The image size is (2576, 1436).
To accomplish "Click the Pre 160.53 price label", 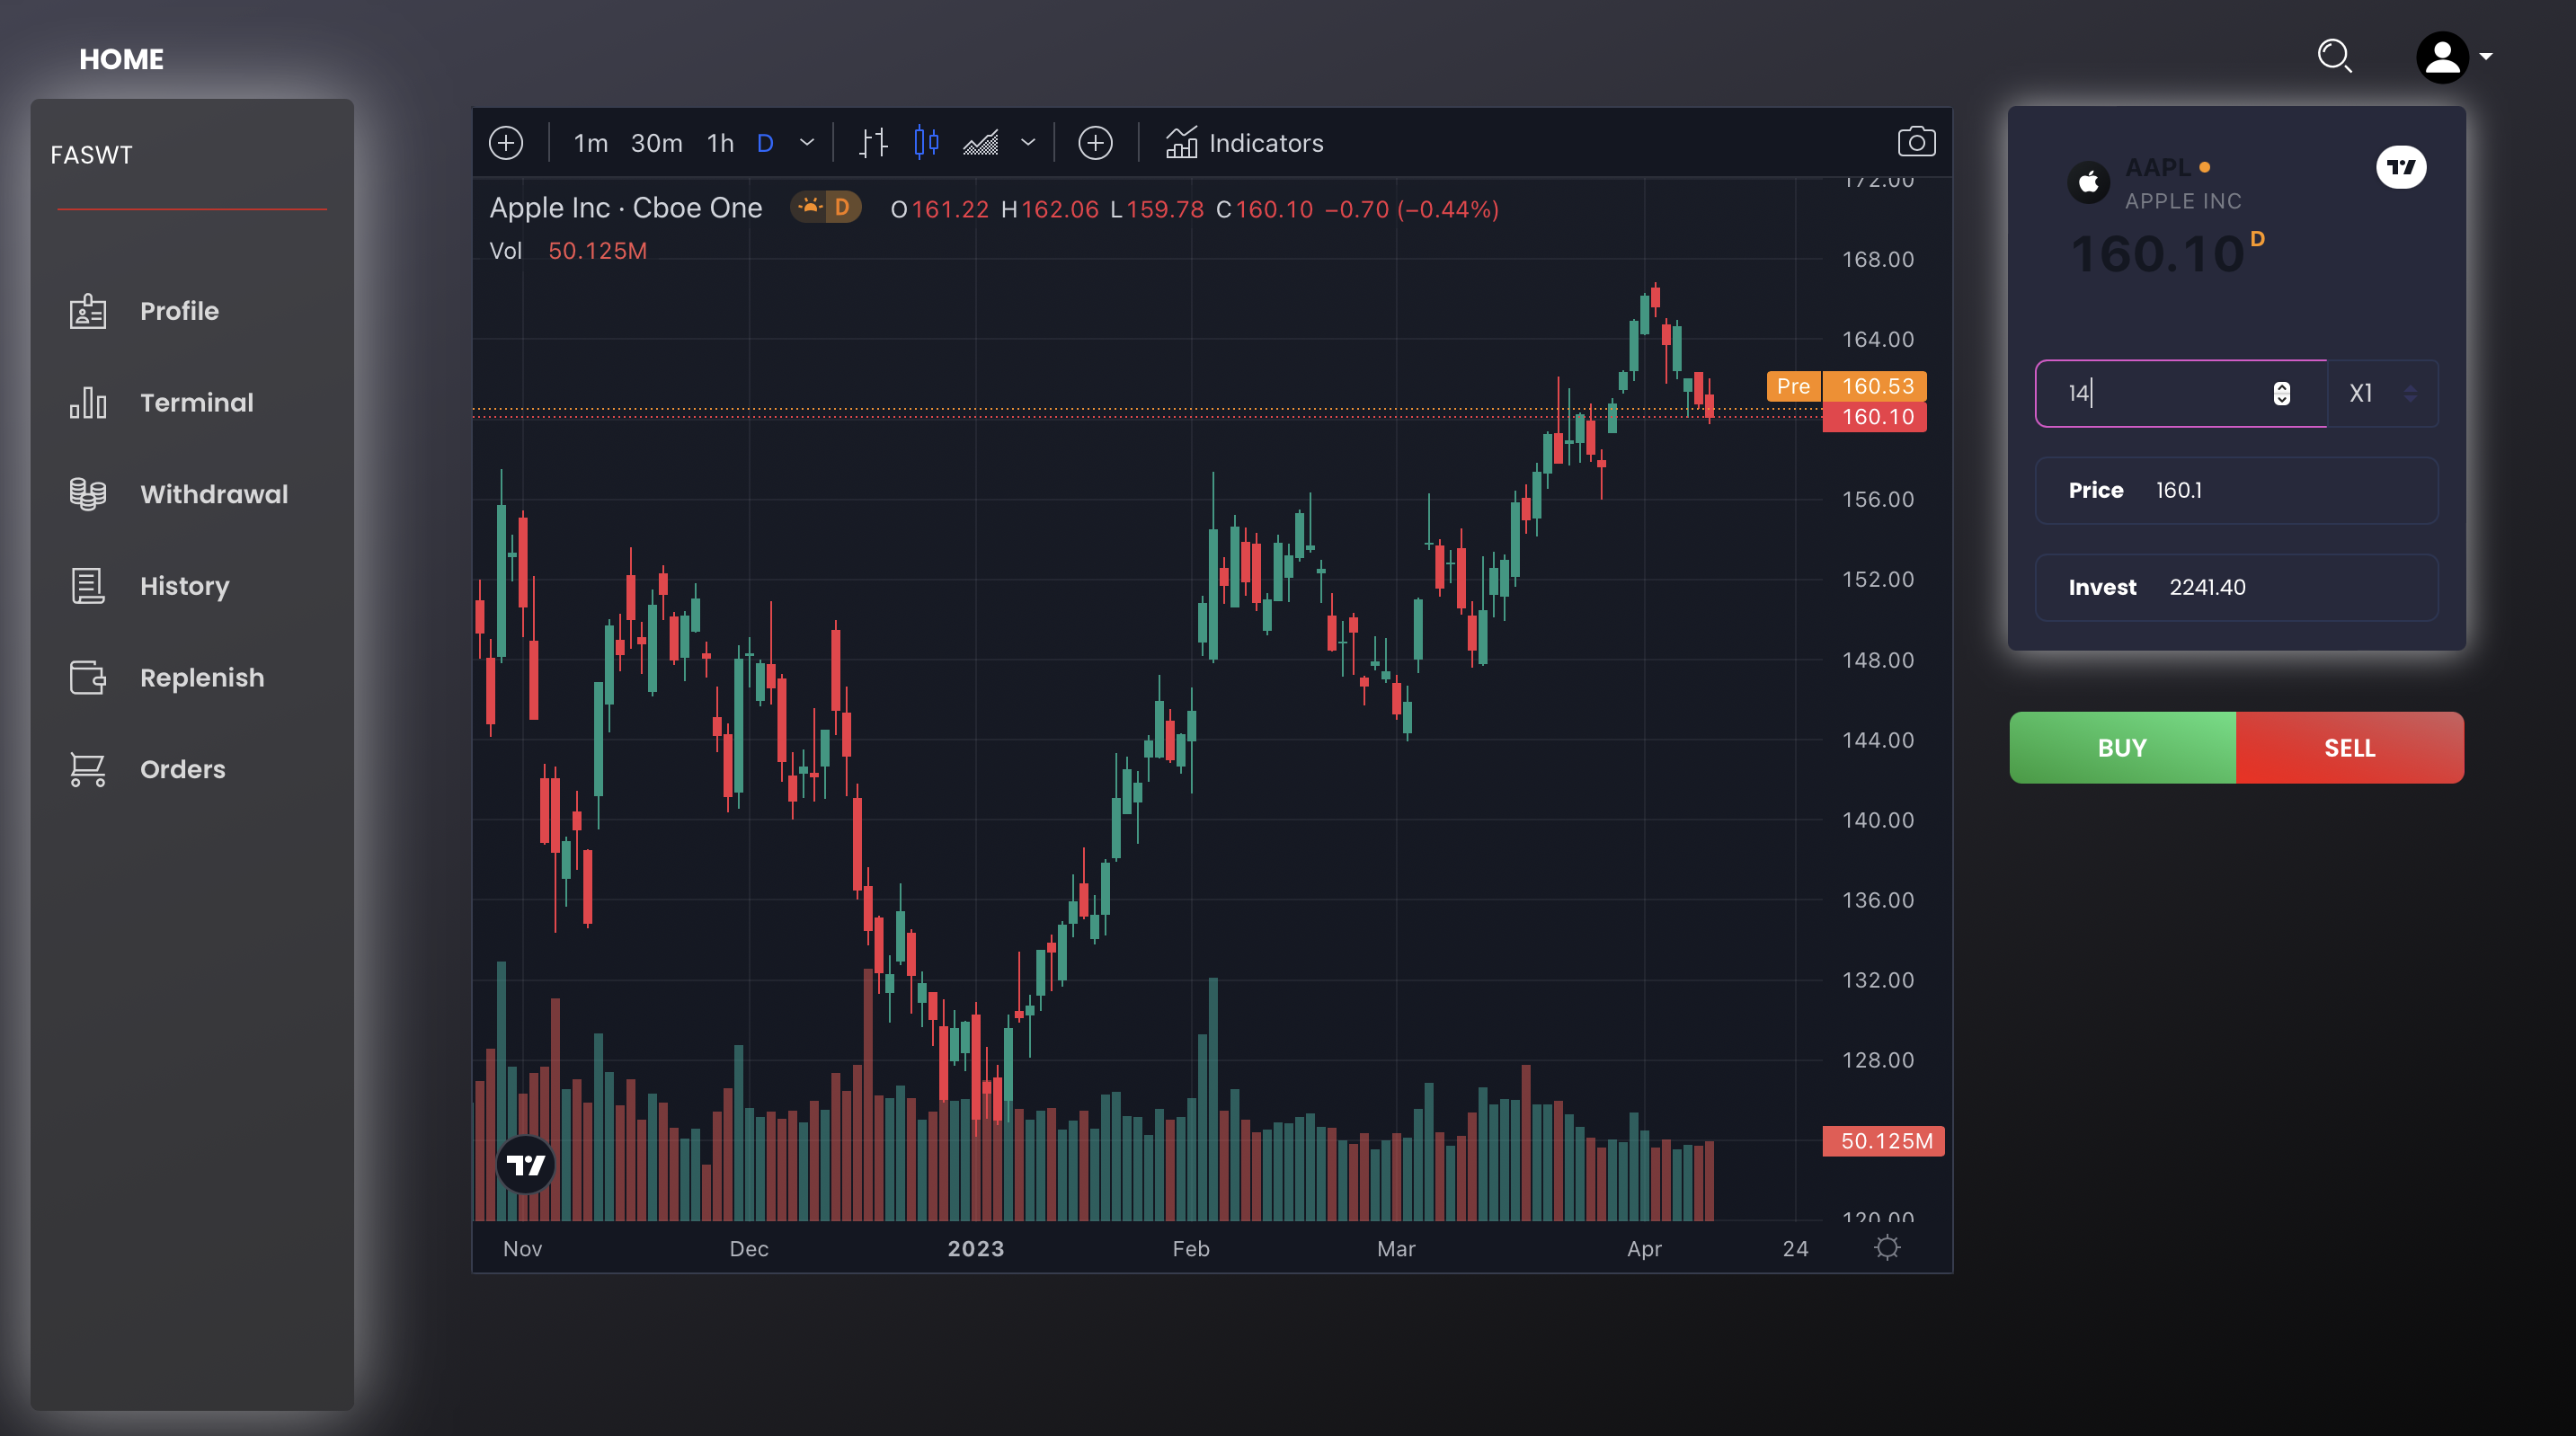I will (x=1846, y=386).
